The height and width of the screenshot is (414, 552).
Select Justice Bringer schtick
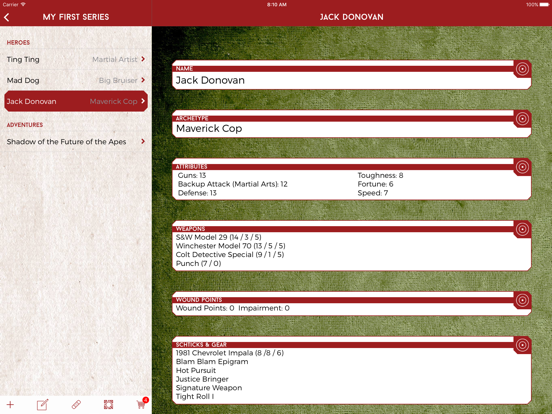202,379
